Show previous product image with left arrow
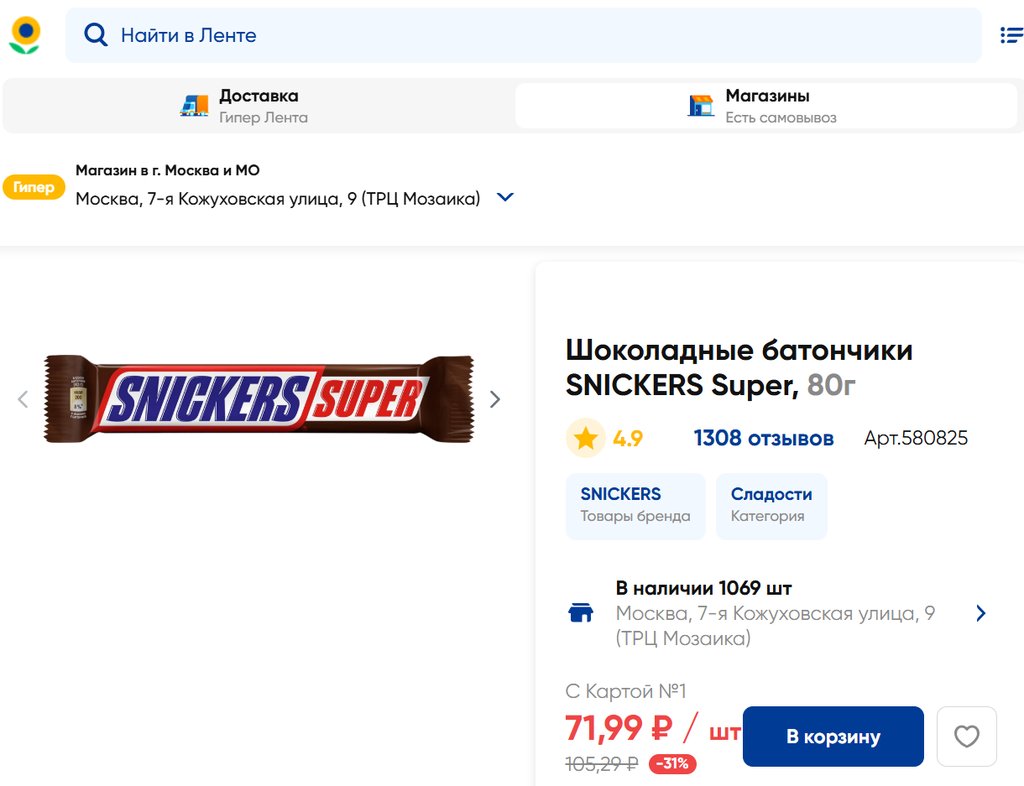The height and width of the screenshot is (786, 1024). point(23,399)
